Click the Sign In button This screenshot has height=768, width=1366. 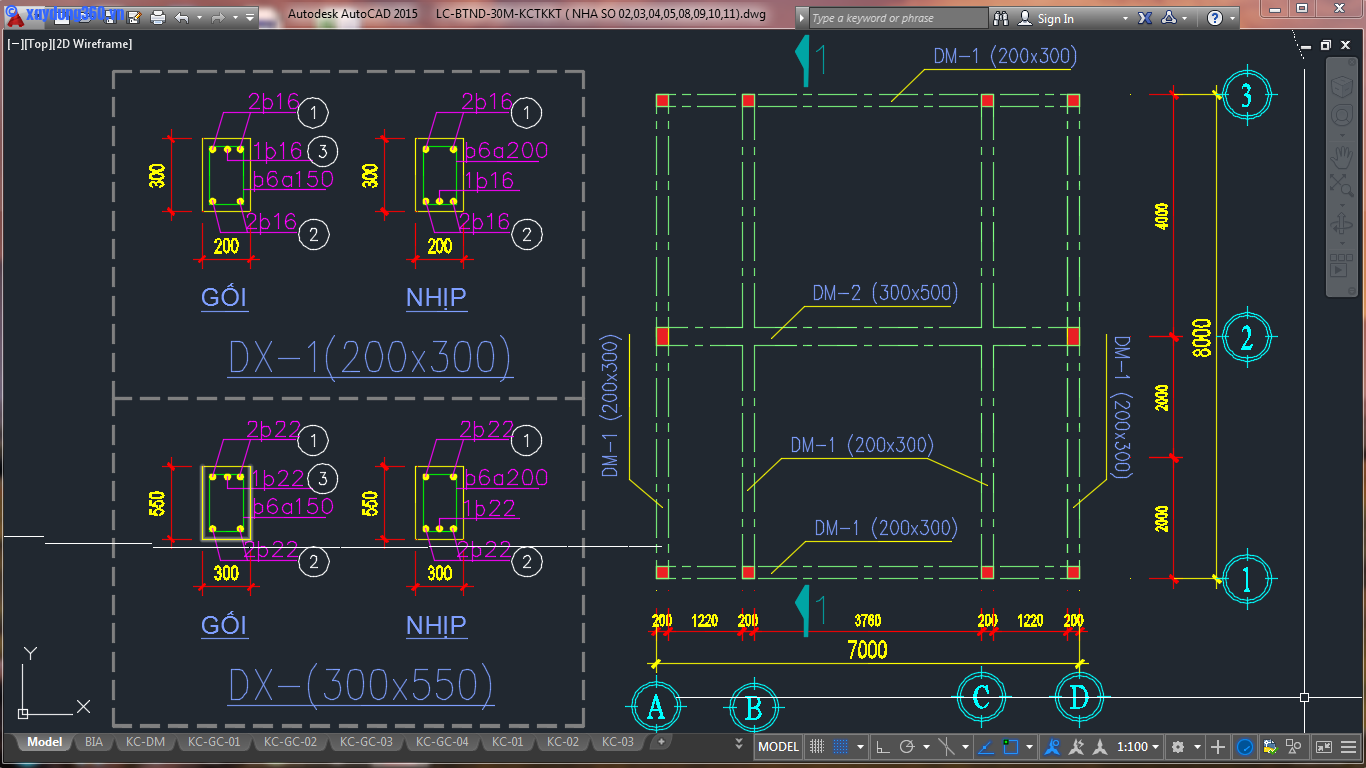[x=1055, y=18]
